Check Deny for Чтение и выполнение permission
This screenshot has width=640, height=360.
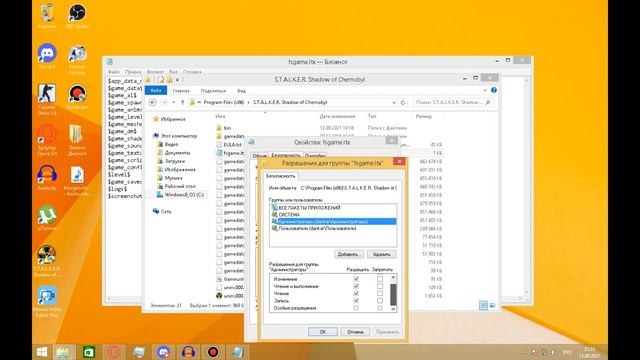pos(380,287)
